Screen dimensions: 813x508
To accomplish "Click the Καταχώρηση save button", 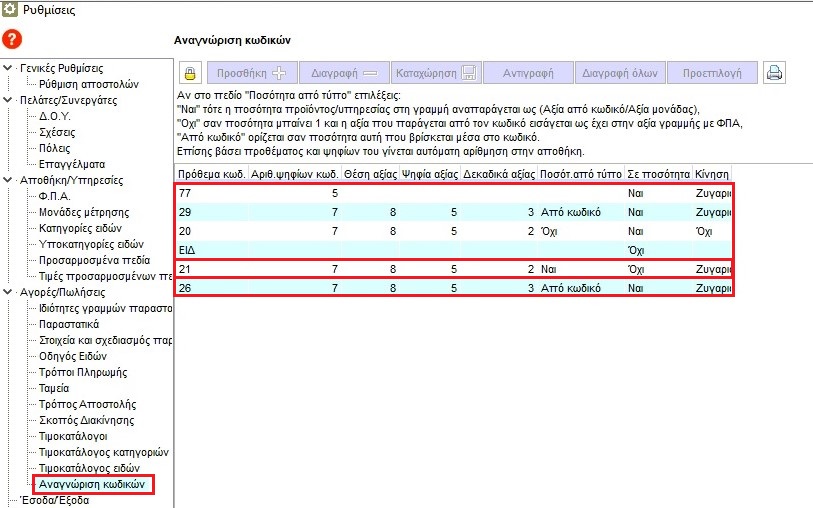I will 436,73.
